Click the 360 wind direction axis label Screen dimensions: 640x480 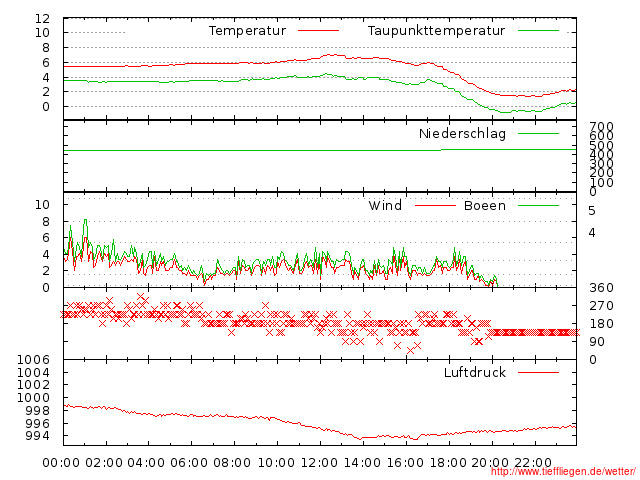click(601, 288)
